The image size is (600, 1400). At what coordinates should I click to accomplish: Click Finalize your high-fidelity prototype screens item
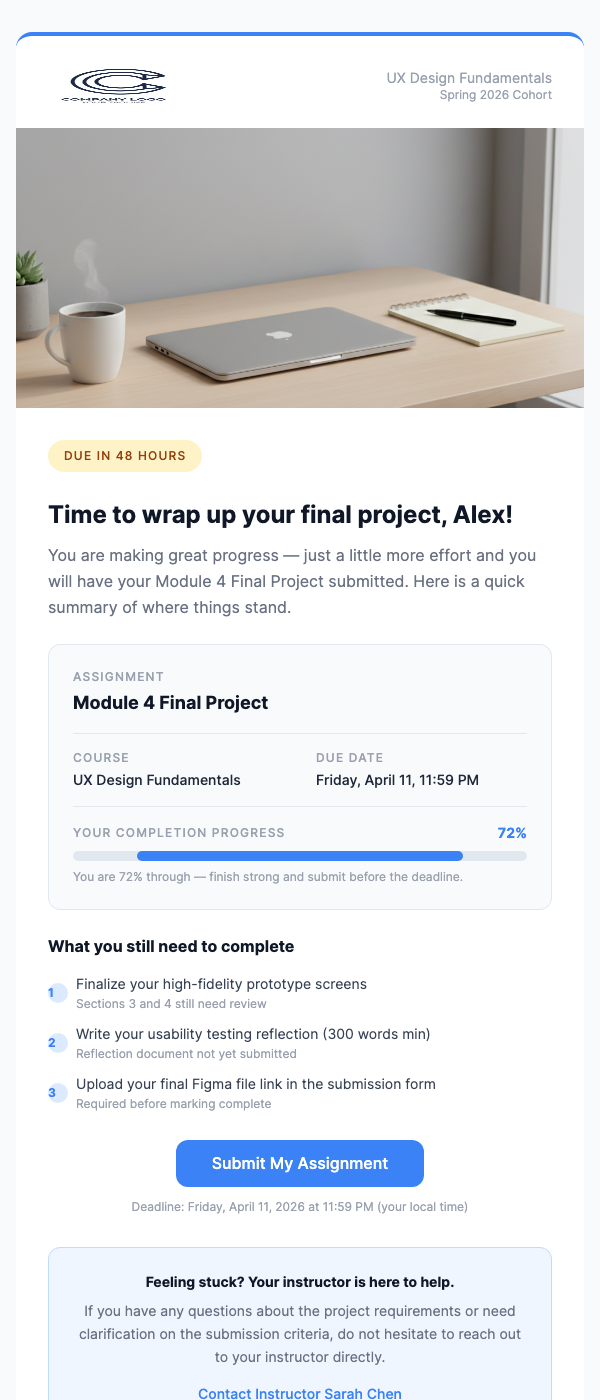(221, 984)
